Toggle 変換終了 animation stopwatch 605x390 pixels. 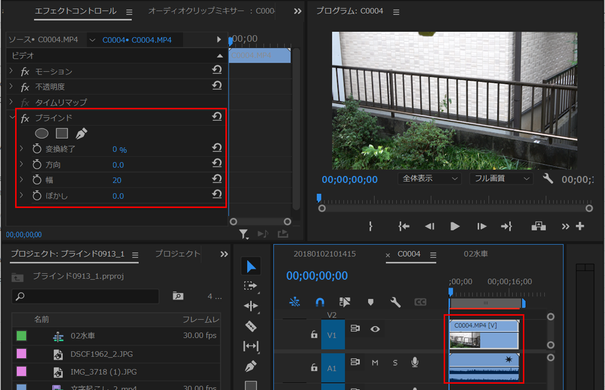(x=37, y=149)
